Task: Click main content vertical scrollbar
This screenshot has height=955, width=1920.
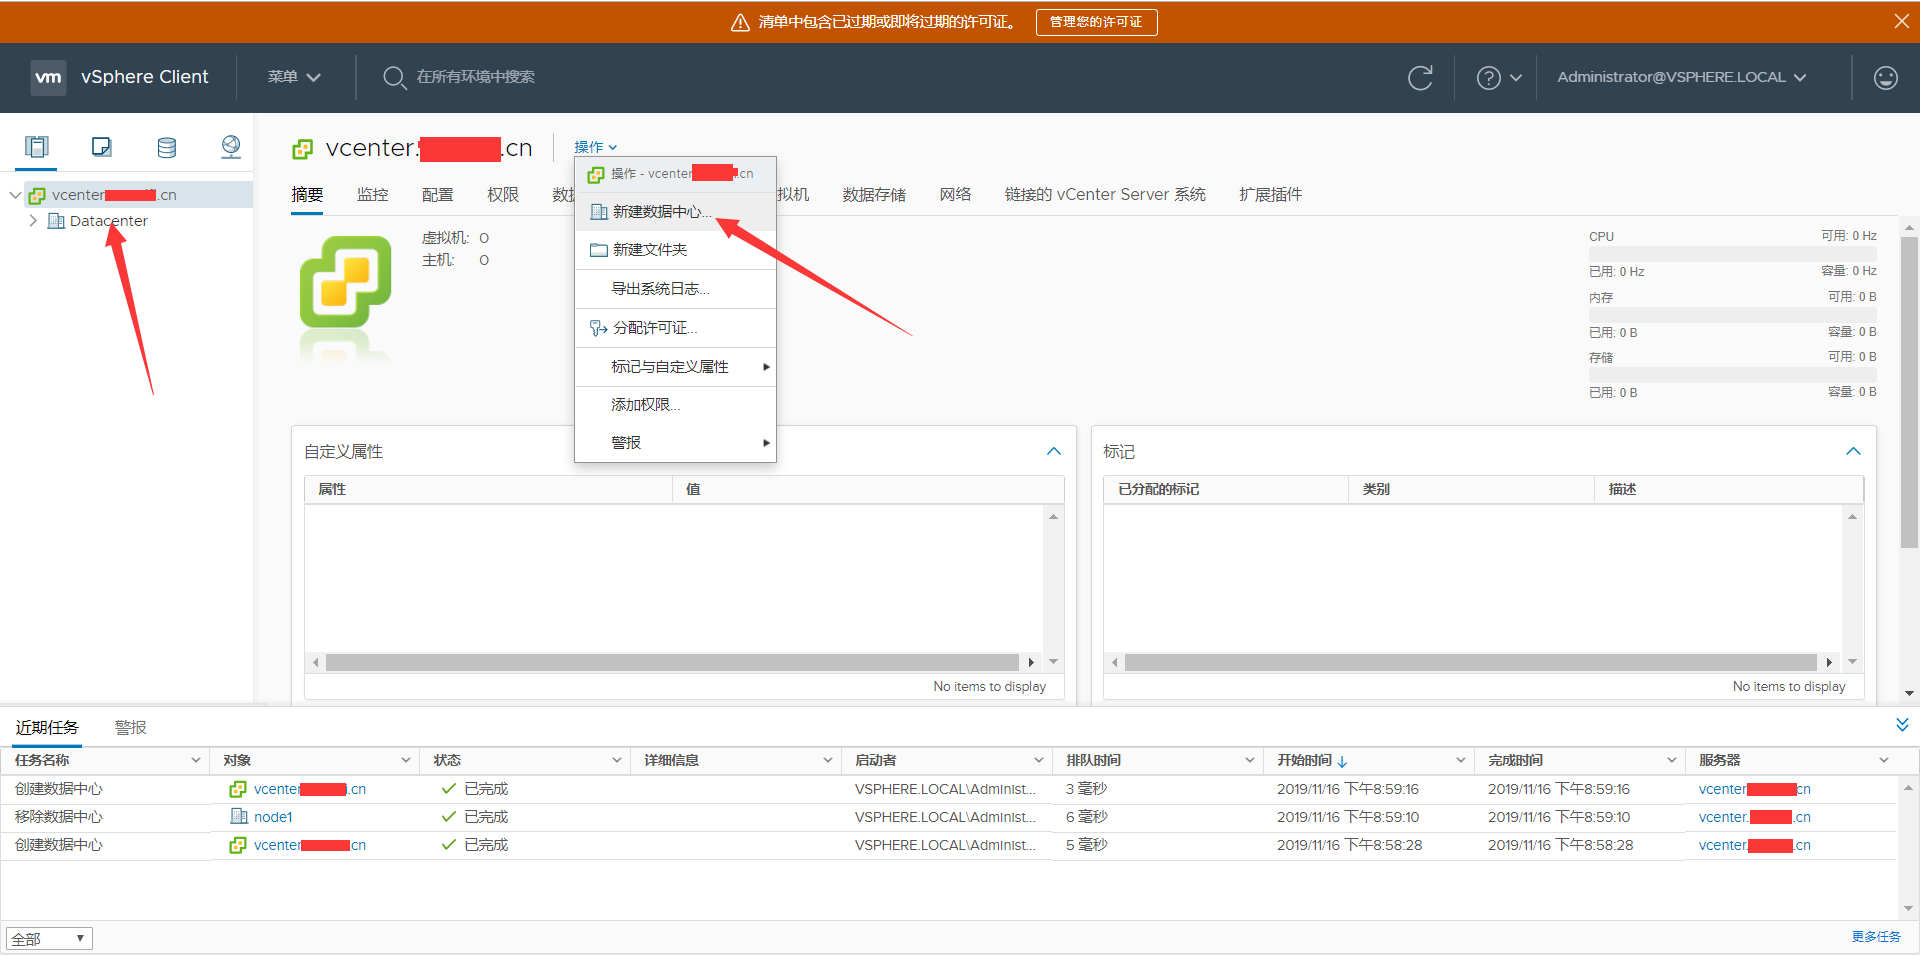Action: pyautogui.click(x=1909, y=392)
